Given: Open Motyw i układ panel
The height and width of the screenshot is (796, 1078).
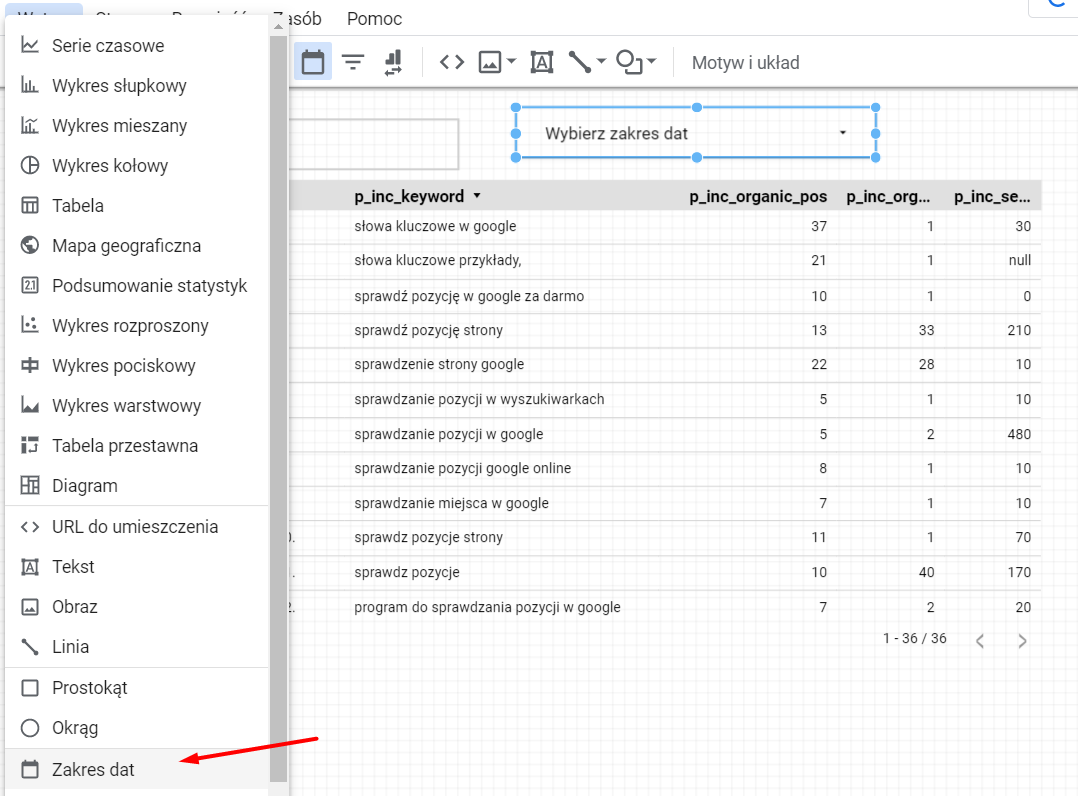Looking at the screenshot, I should [745, 63].
